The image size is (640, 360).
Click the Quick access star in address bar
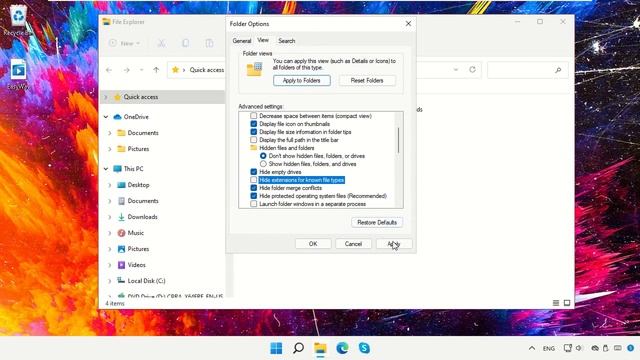(x=176, y=70)
